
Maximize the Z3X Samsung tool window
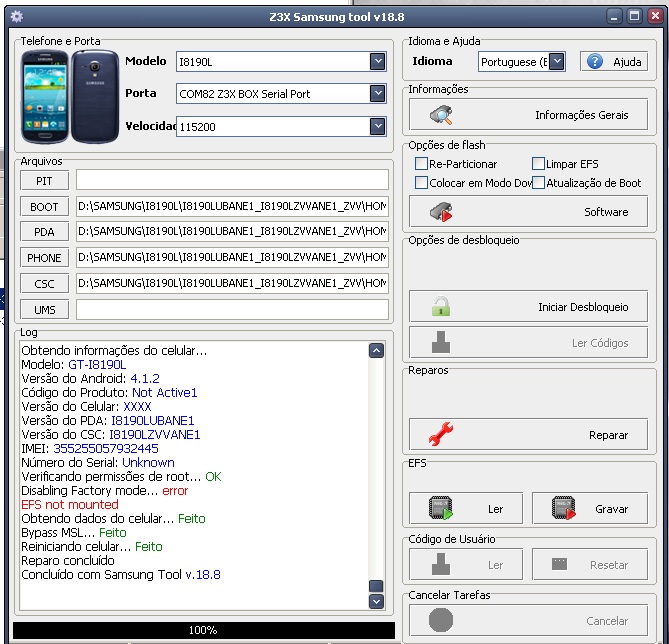point(635,17)
